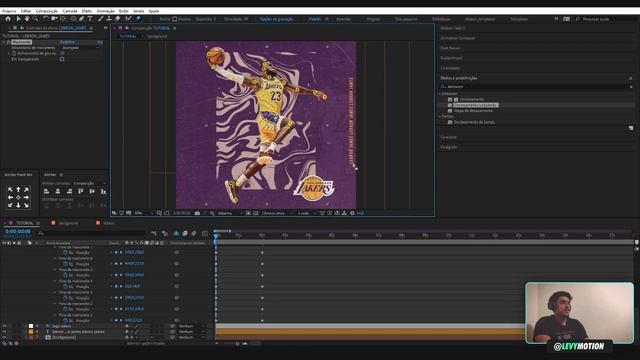640x360 pixels.
Task: Expand the Motion Tools 2 panel
Action: point(453,28)
